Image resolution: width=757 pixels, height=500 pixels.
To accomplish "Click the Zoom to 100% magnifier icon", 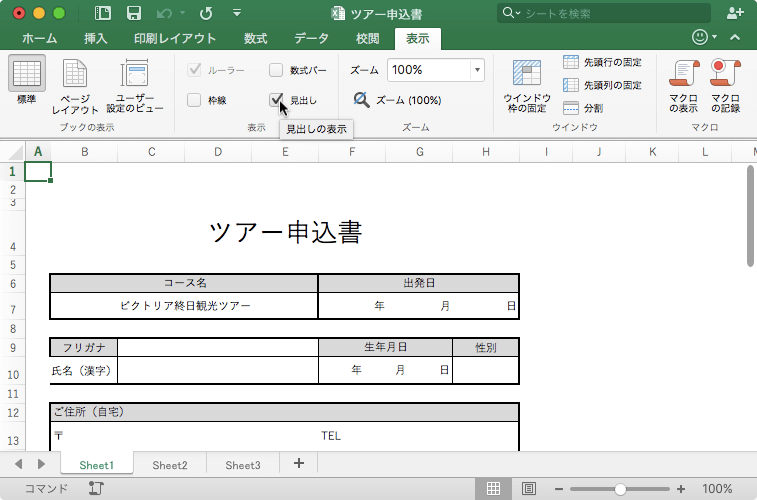I will (x=362, y=100).
